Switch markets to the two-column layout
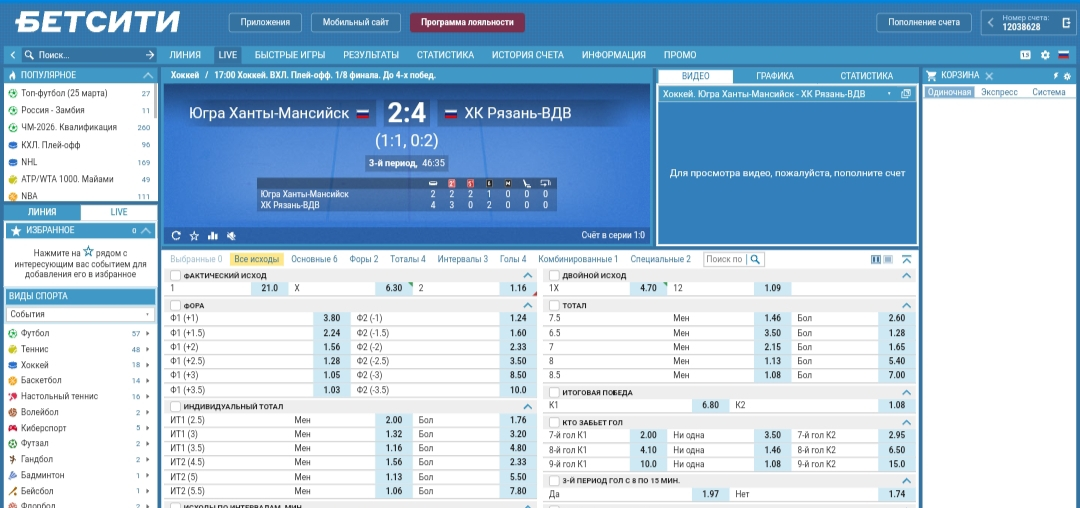The width and height of the screenshot is (1080, 508). point(876,259)
